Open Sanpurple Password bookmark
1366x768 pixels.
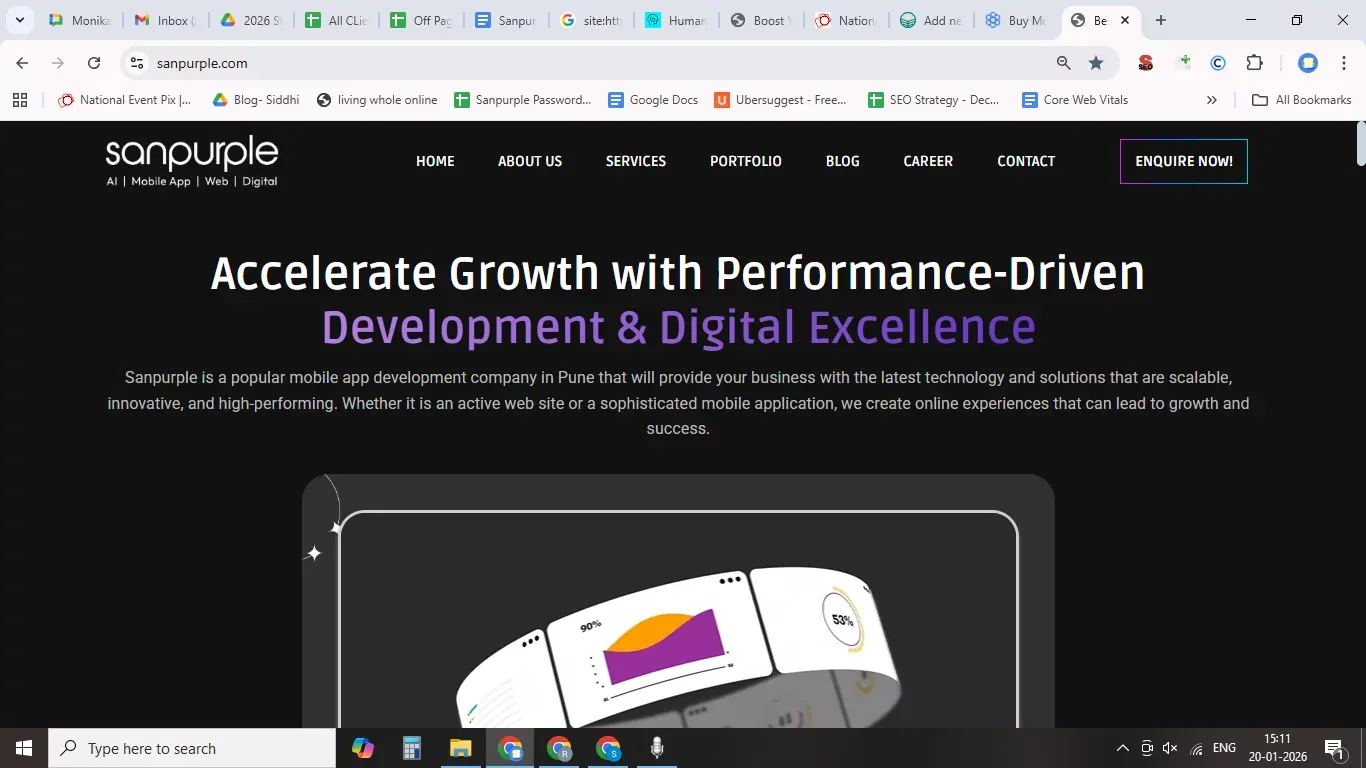[x=523, y=100]
